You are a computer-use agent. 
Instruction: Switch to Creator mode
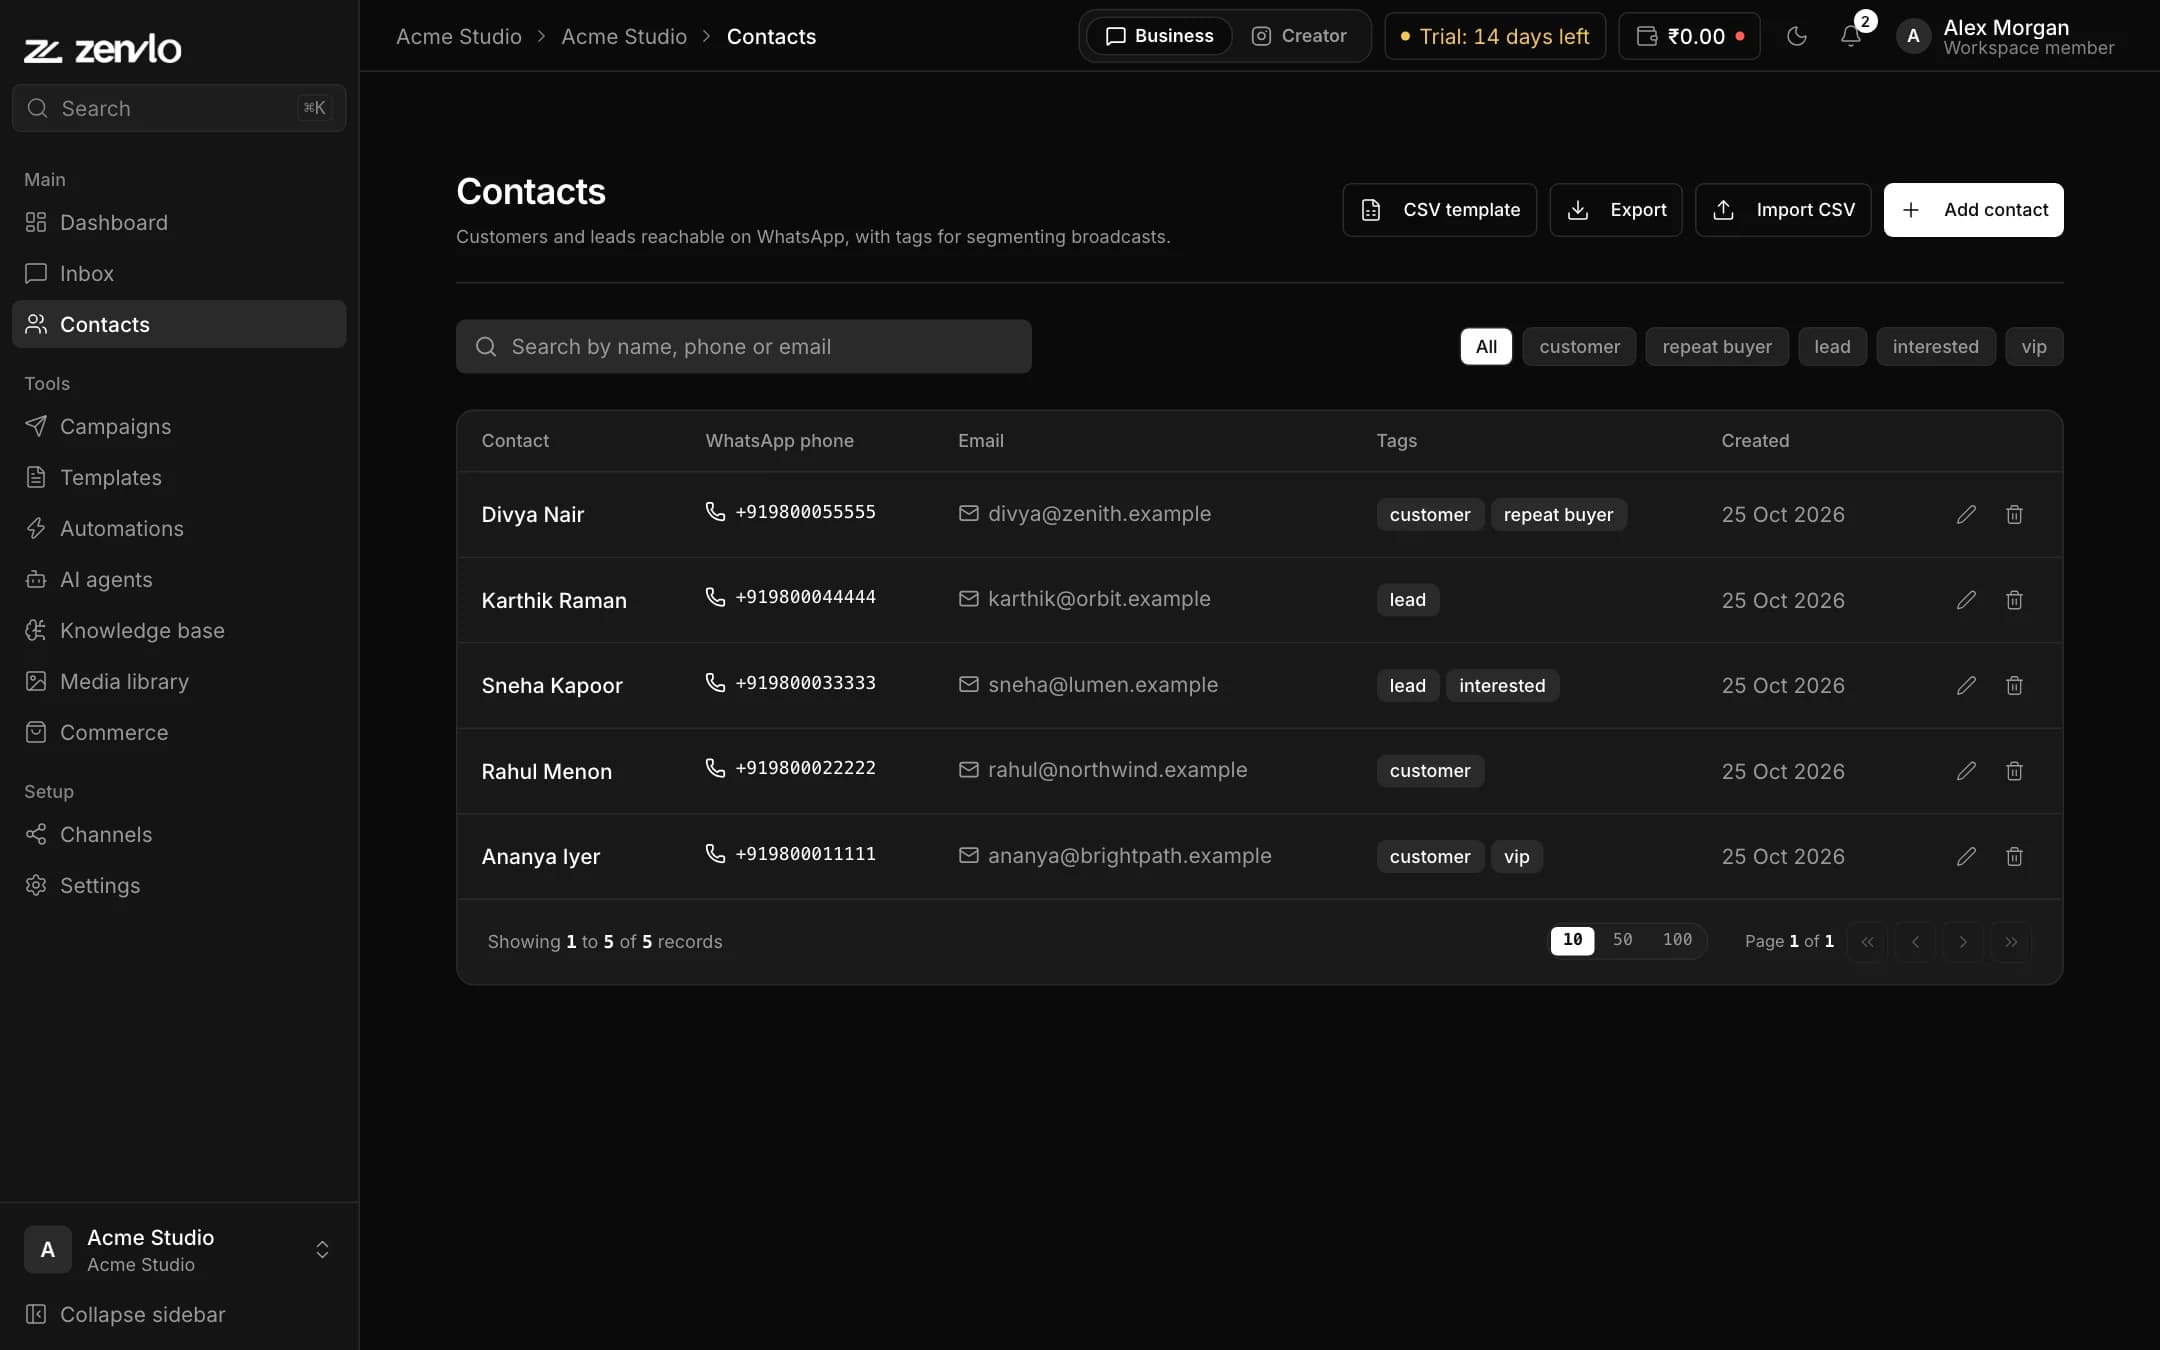click(x=1299, y=36)
